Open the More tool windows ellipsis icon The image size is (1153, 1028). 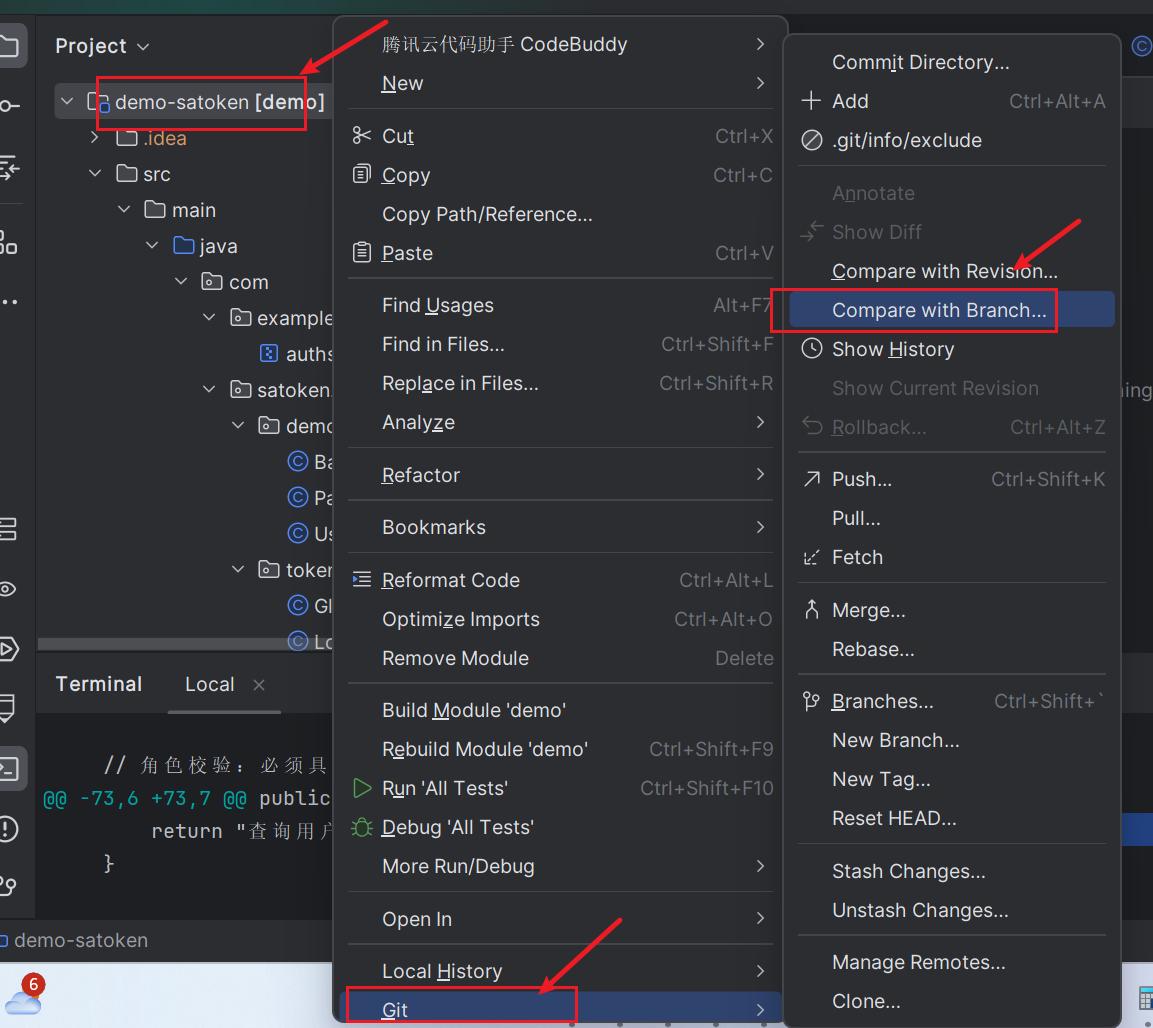pyautogui.click(x=9, y=301)
